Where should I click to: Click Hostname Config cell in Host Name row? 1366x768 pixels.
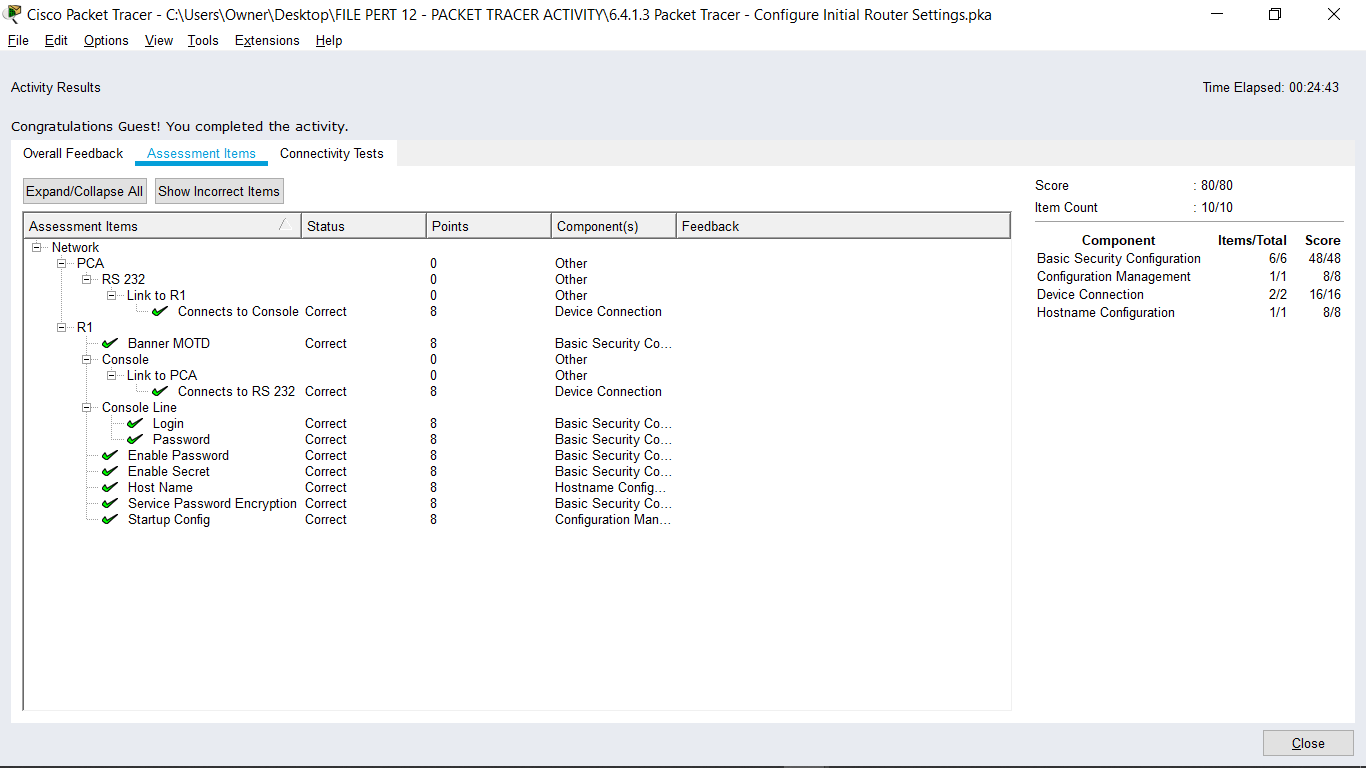click(x=611, y=487)
